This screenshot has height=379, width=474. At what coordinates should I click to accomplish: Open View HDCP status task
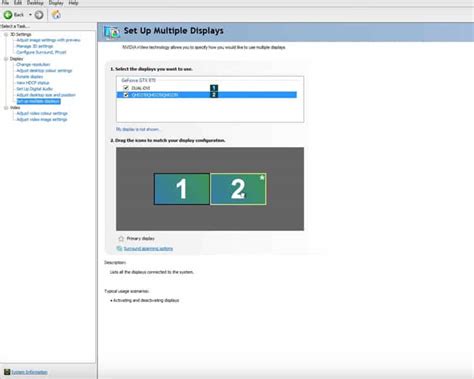click(x=33, y=83)
